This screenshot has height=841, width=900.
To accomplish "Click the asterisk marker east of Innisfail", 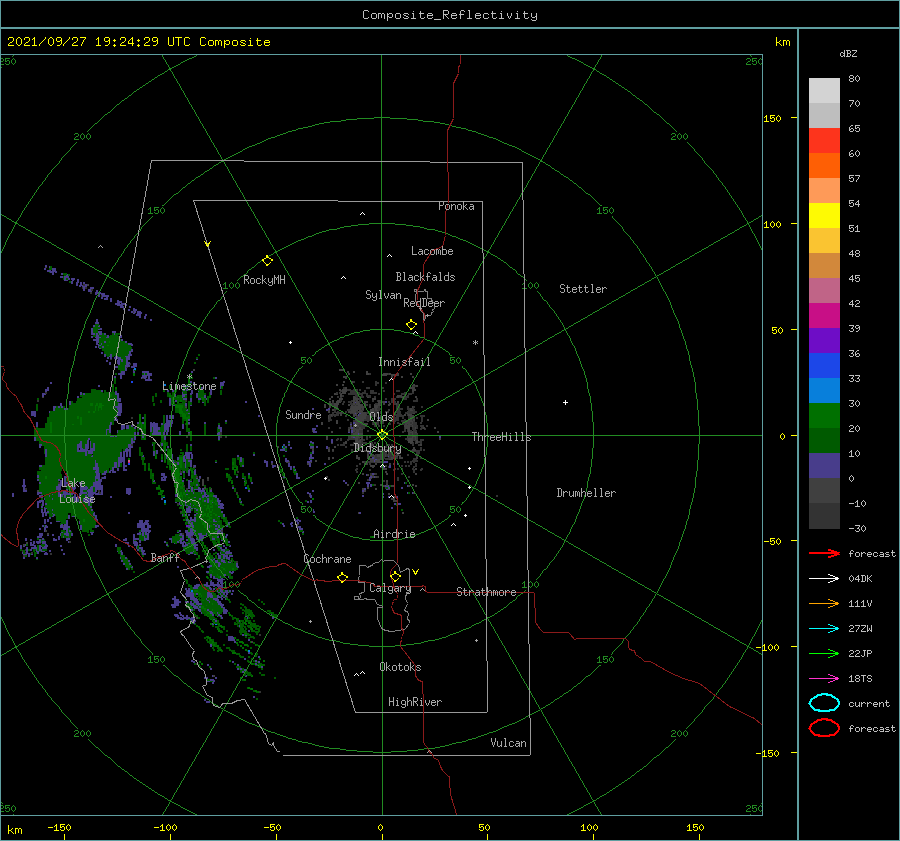I will point(475,343).
